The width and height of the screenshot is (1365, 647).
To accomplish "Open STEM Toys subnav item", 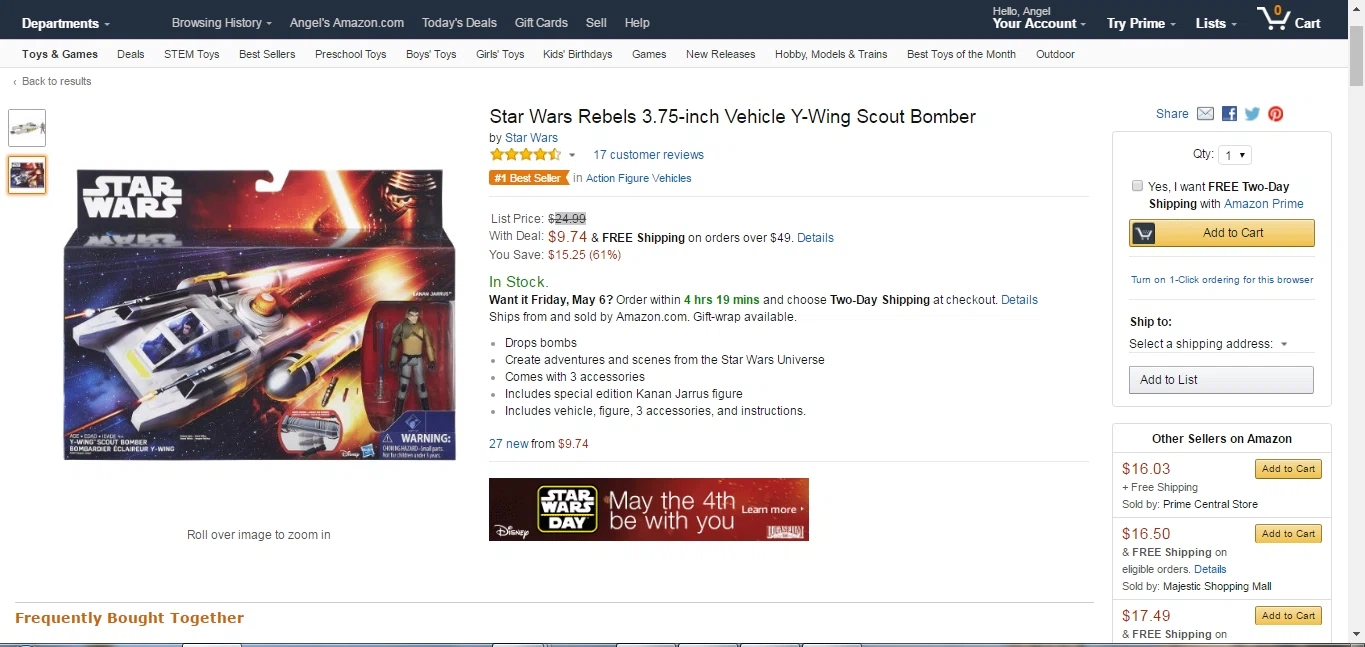I will 192,54.
